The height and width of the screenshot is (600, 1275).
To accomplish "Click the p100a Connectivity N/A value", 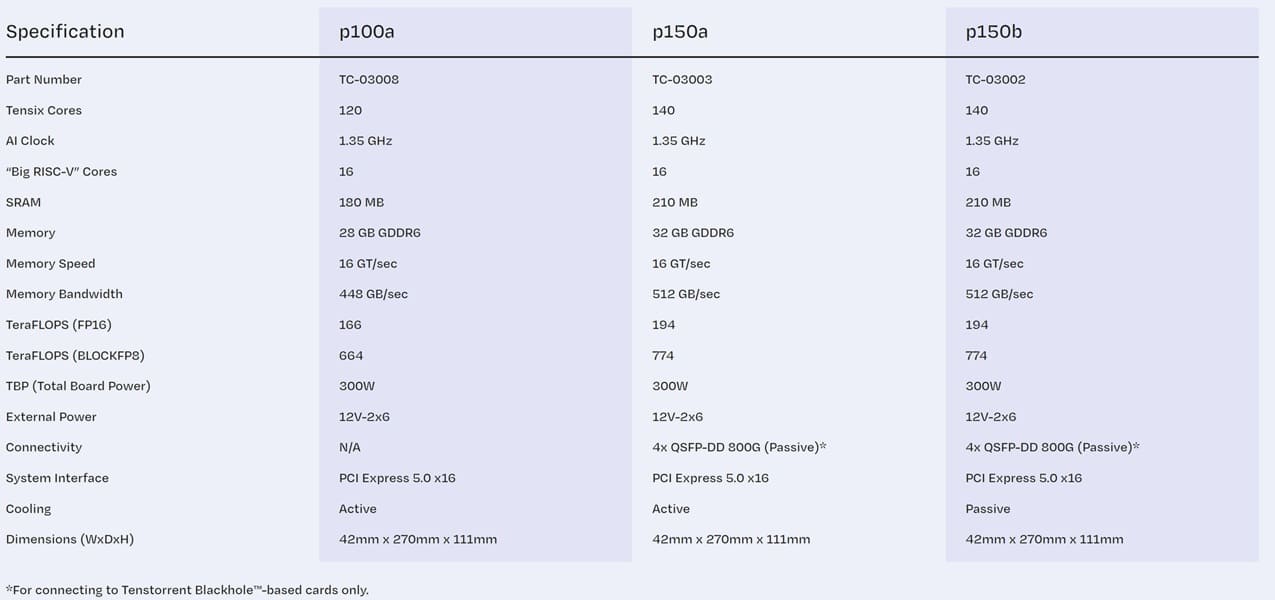I will (350, 448).
